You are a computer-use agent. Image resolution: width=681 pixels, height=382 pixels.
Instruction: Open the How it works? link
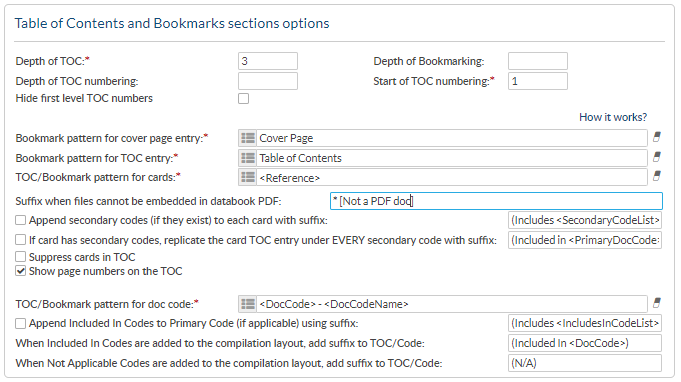[613, 117]
